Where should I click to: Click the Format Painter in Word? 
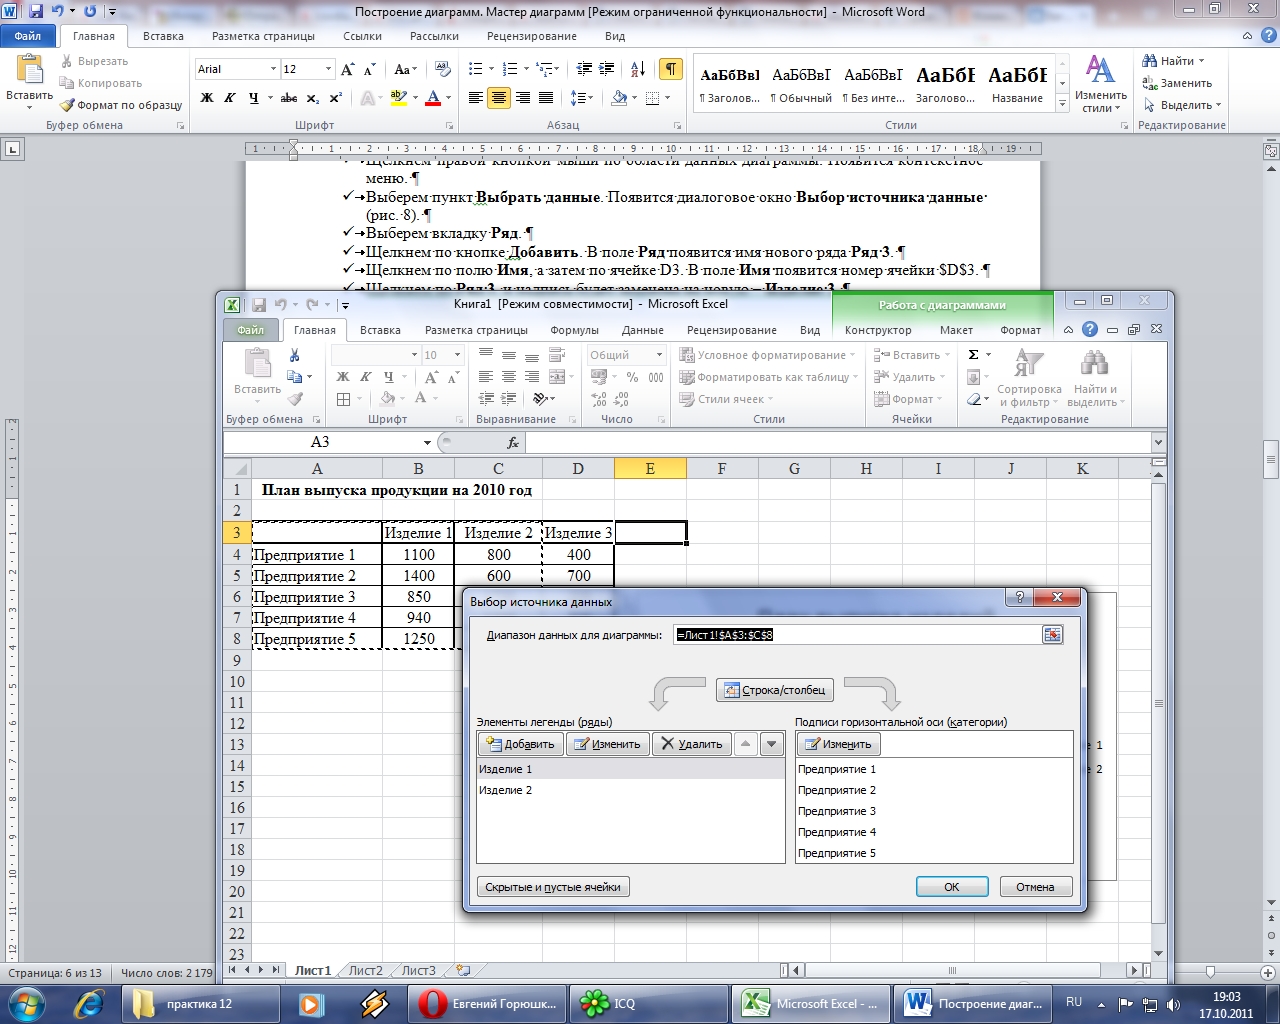click(x=121, y=105)
